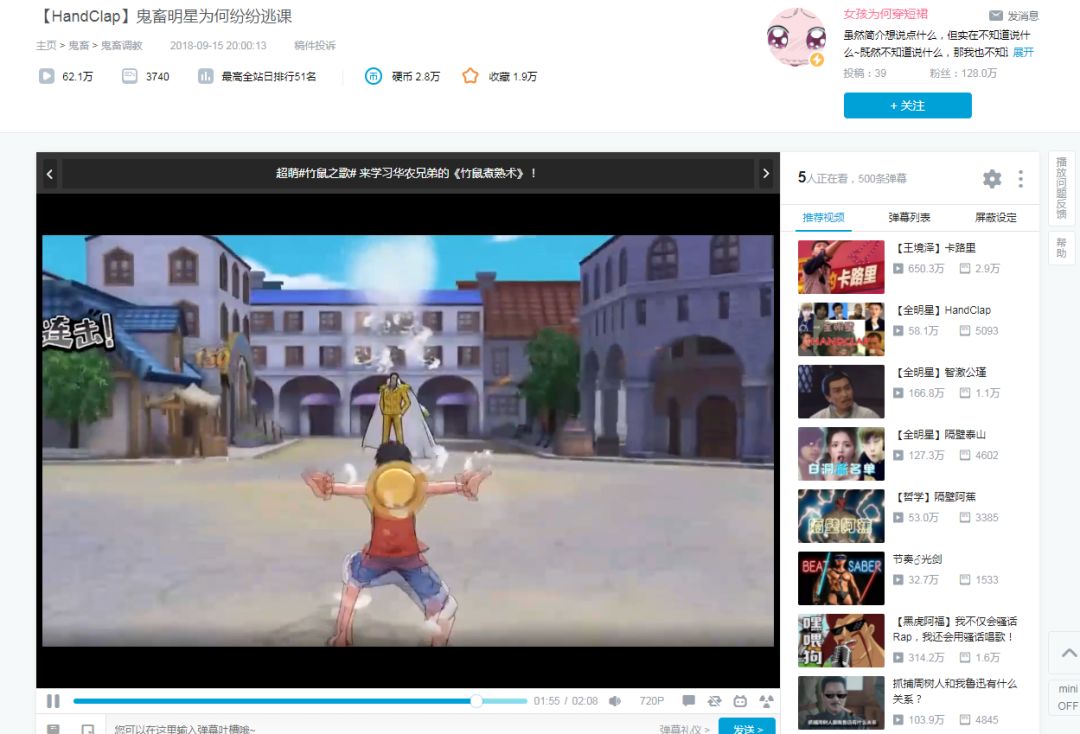Open the 【黑虎阿福】 Rap video title
This screenshot has width=1080, height=734.
click(955, 629)
